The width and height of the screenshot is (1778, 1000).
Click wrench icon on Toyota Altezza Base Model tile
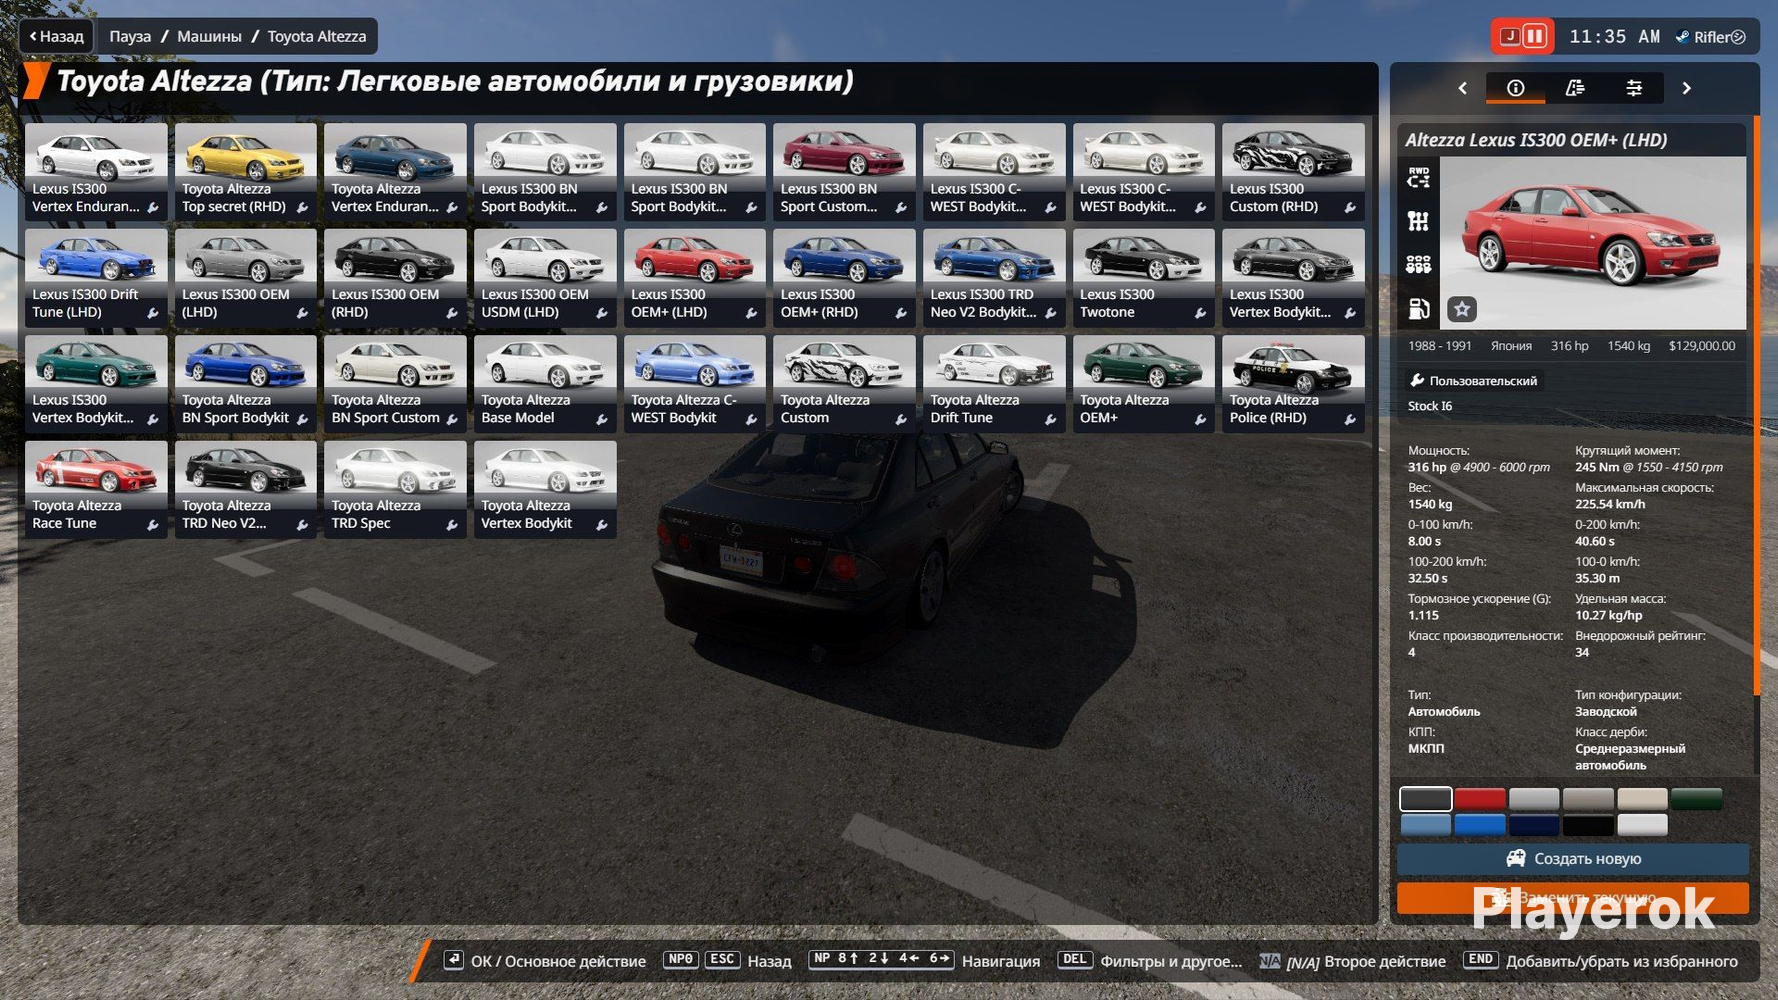coord(602,419)
